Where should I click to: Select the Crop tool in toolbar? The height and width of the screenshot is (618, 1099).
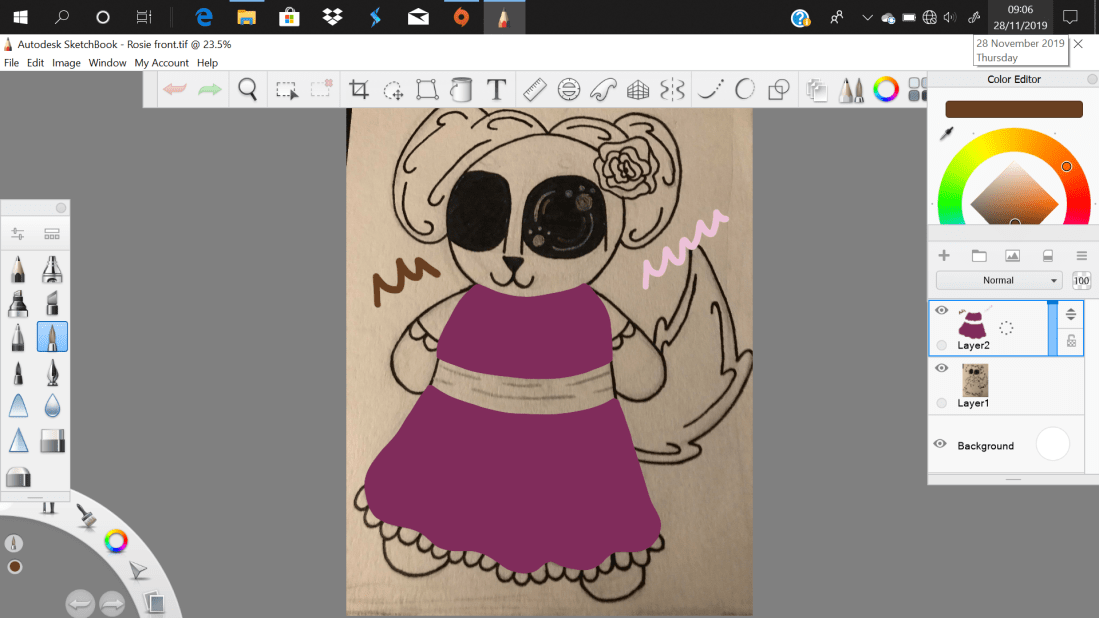tap(359, 90)
